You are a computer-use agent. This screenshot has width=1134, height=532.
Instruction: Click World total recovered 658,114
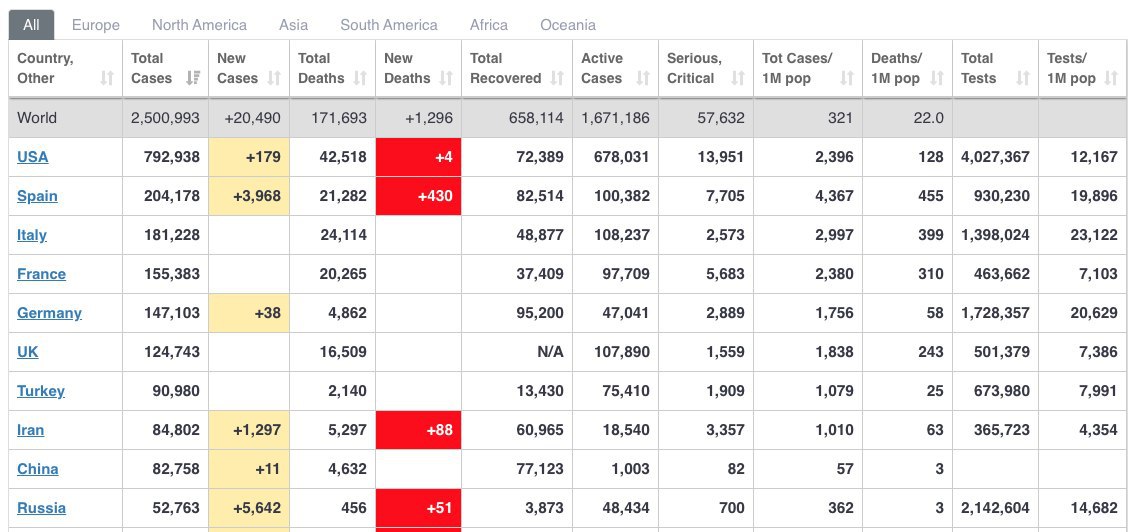536,118
